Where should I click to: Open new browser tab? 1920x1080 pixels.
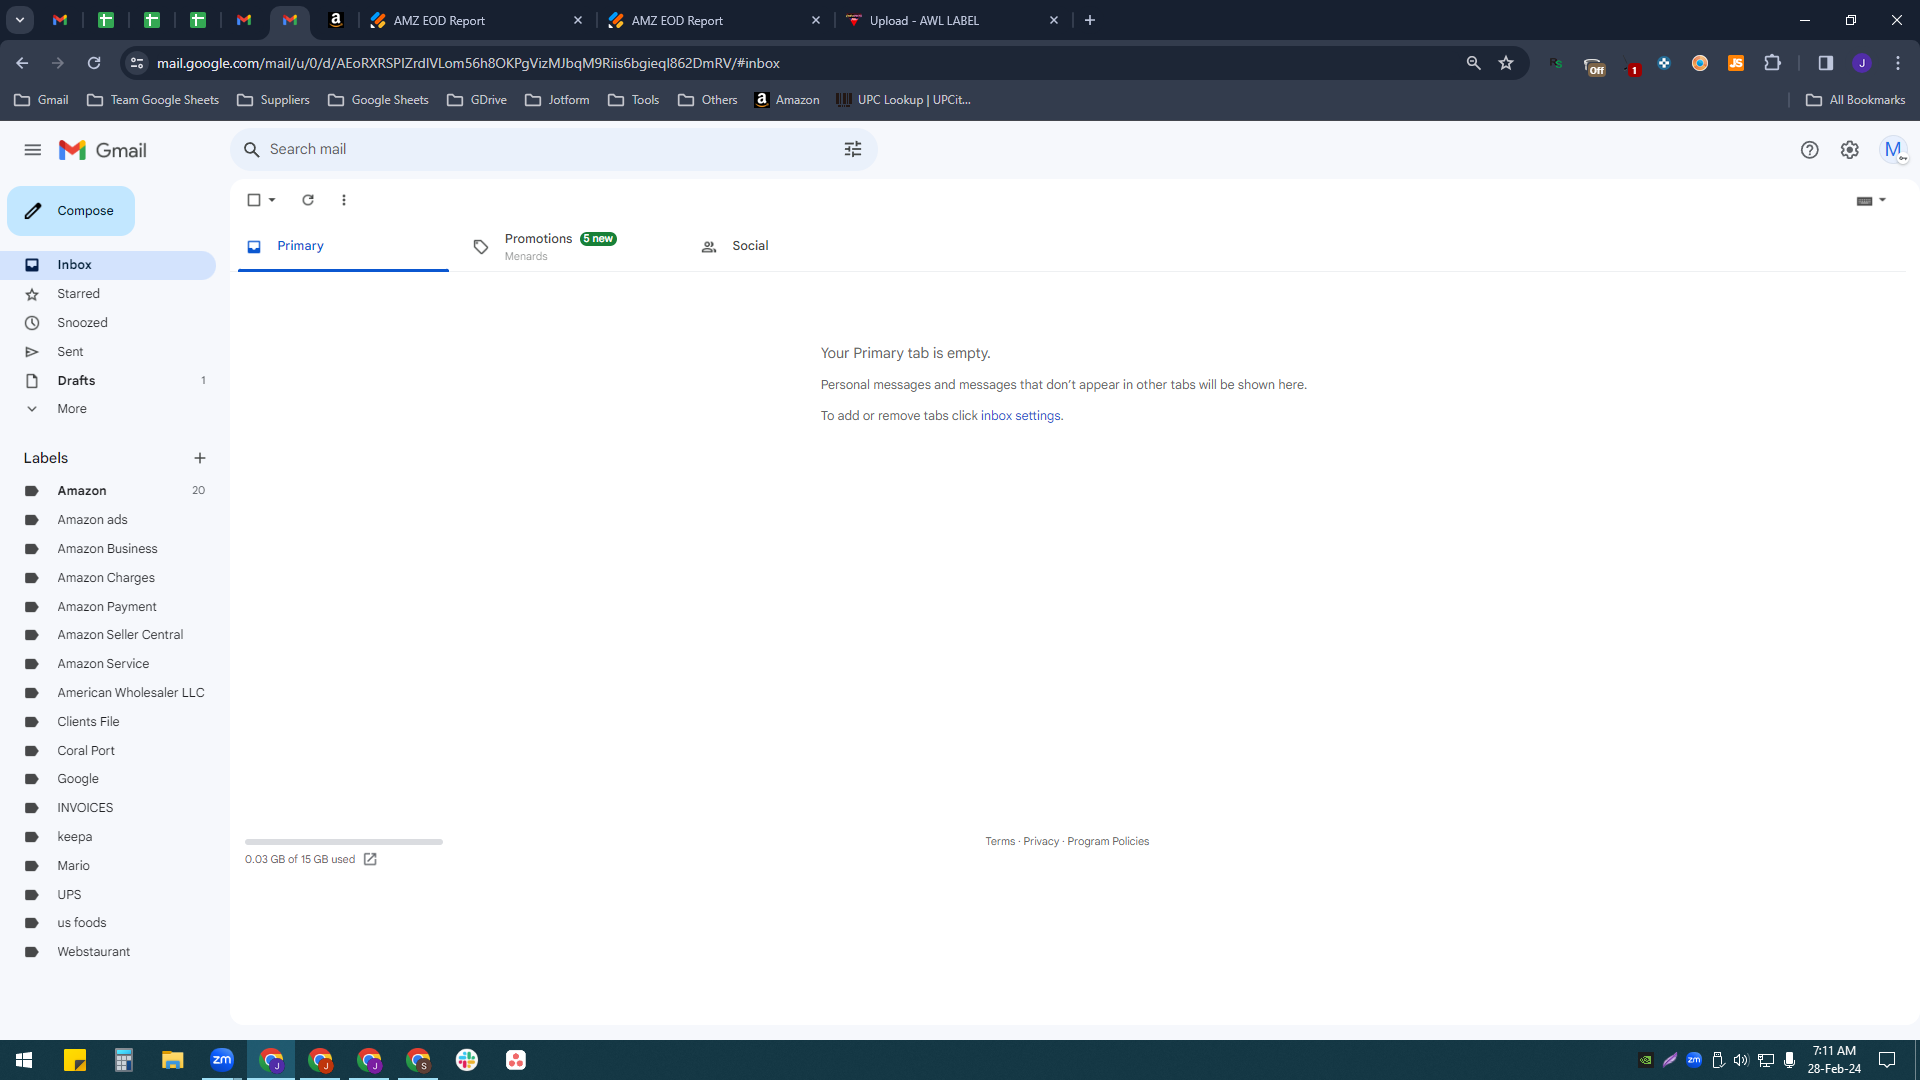point(1090,20)
